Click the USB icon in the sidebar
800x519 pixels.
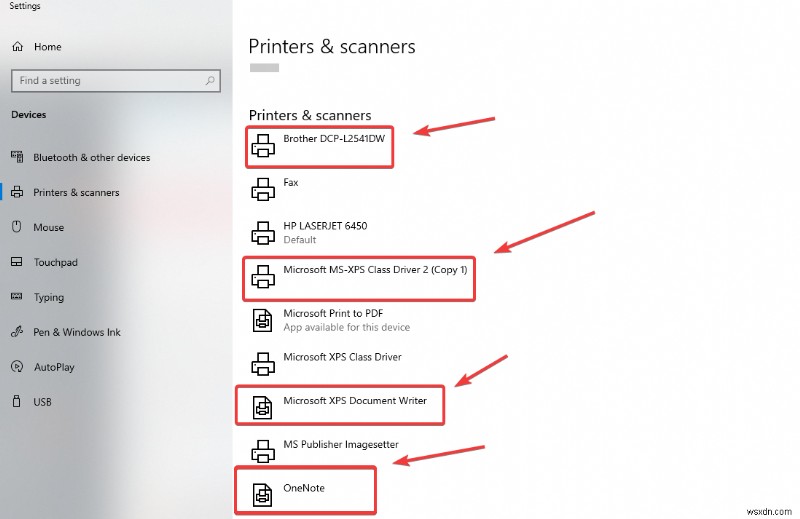(16, 401)
